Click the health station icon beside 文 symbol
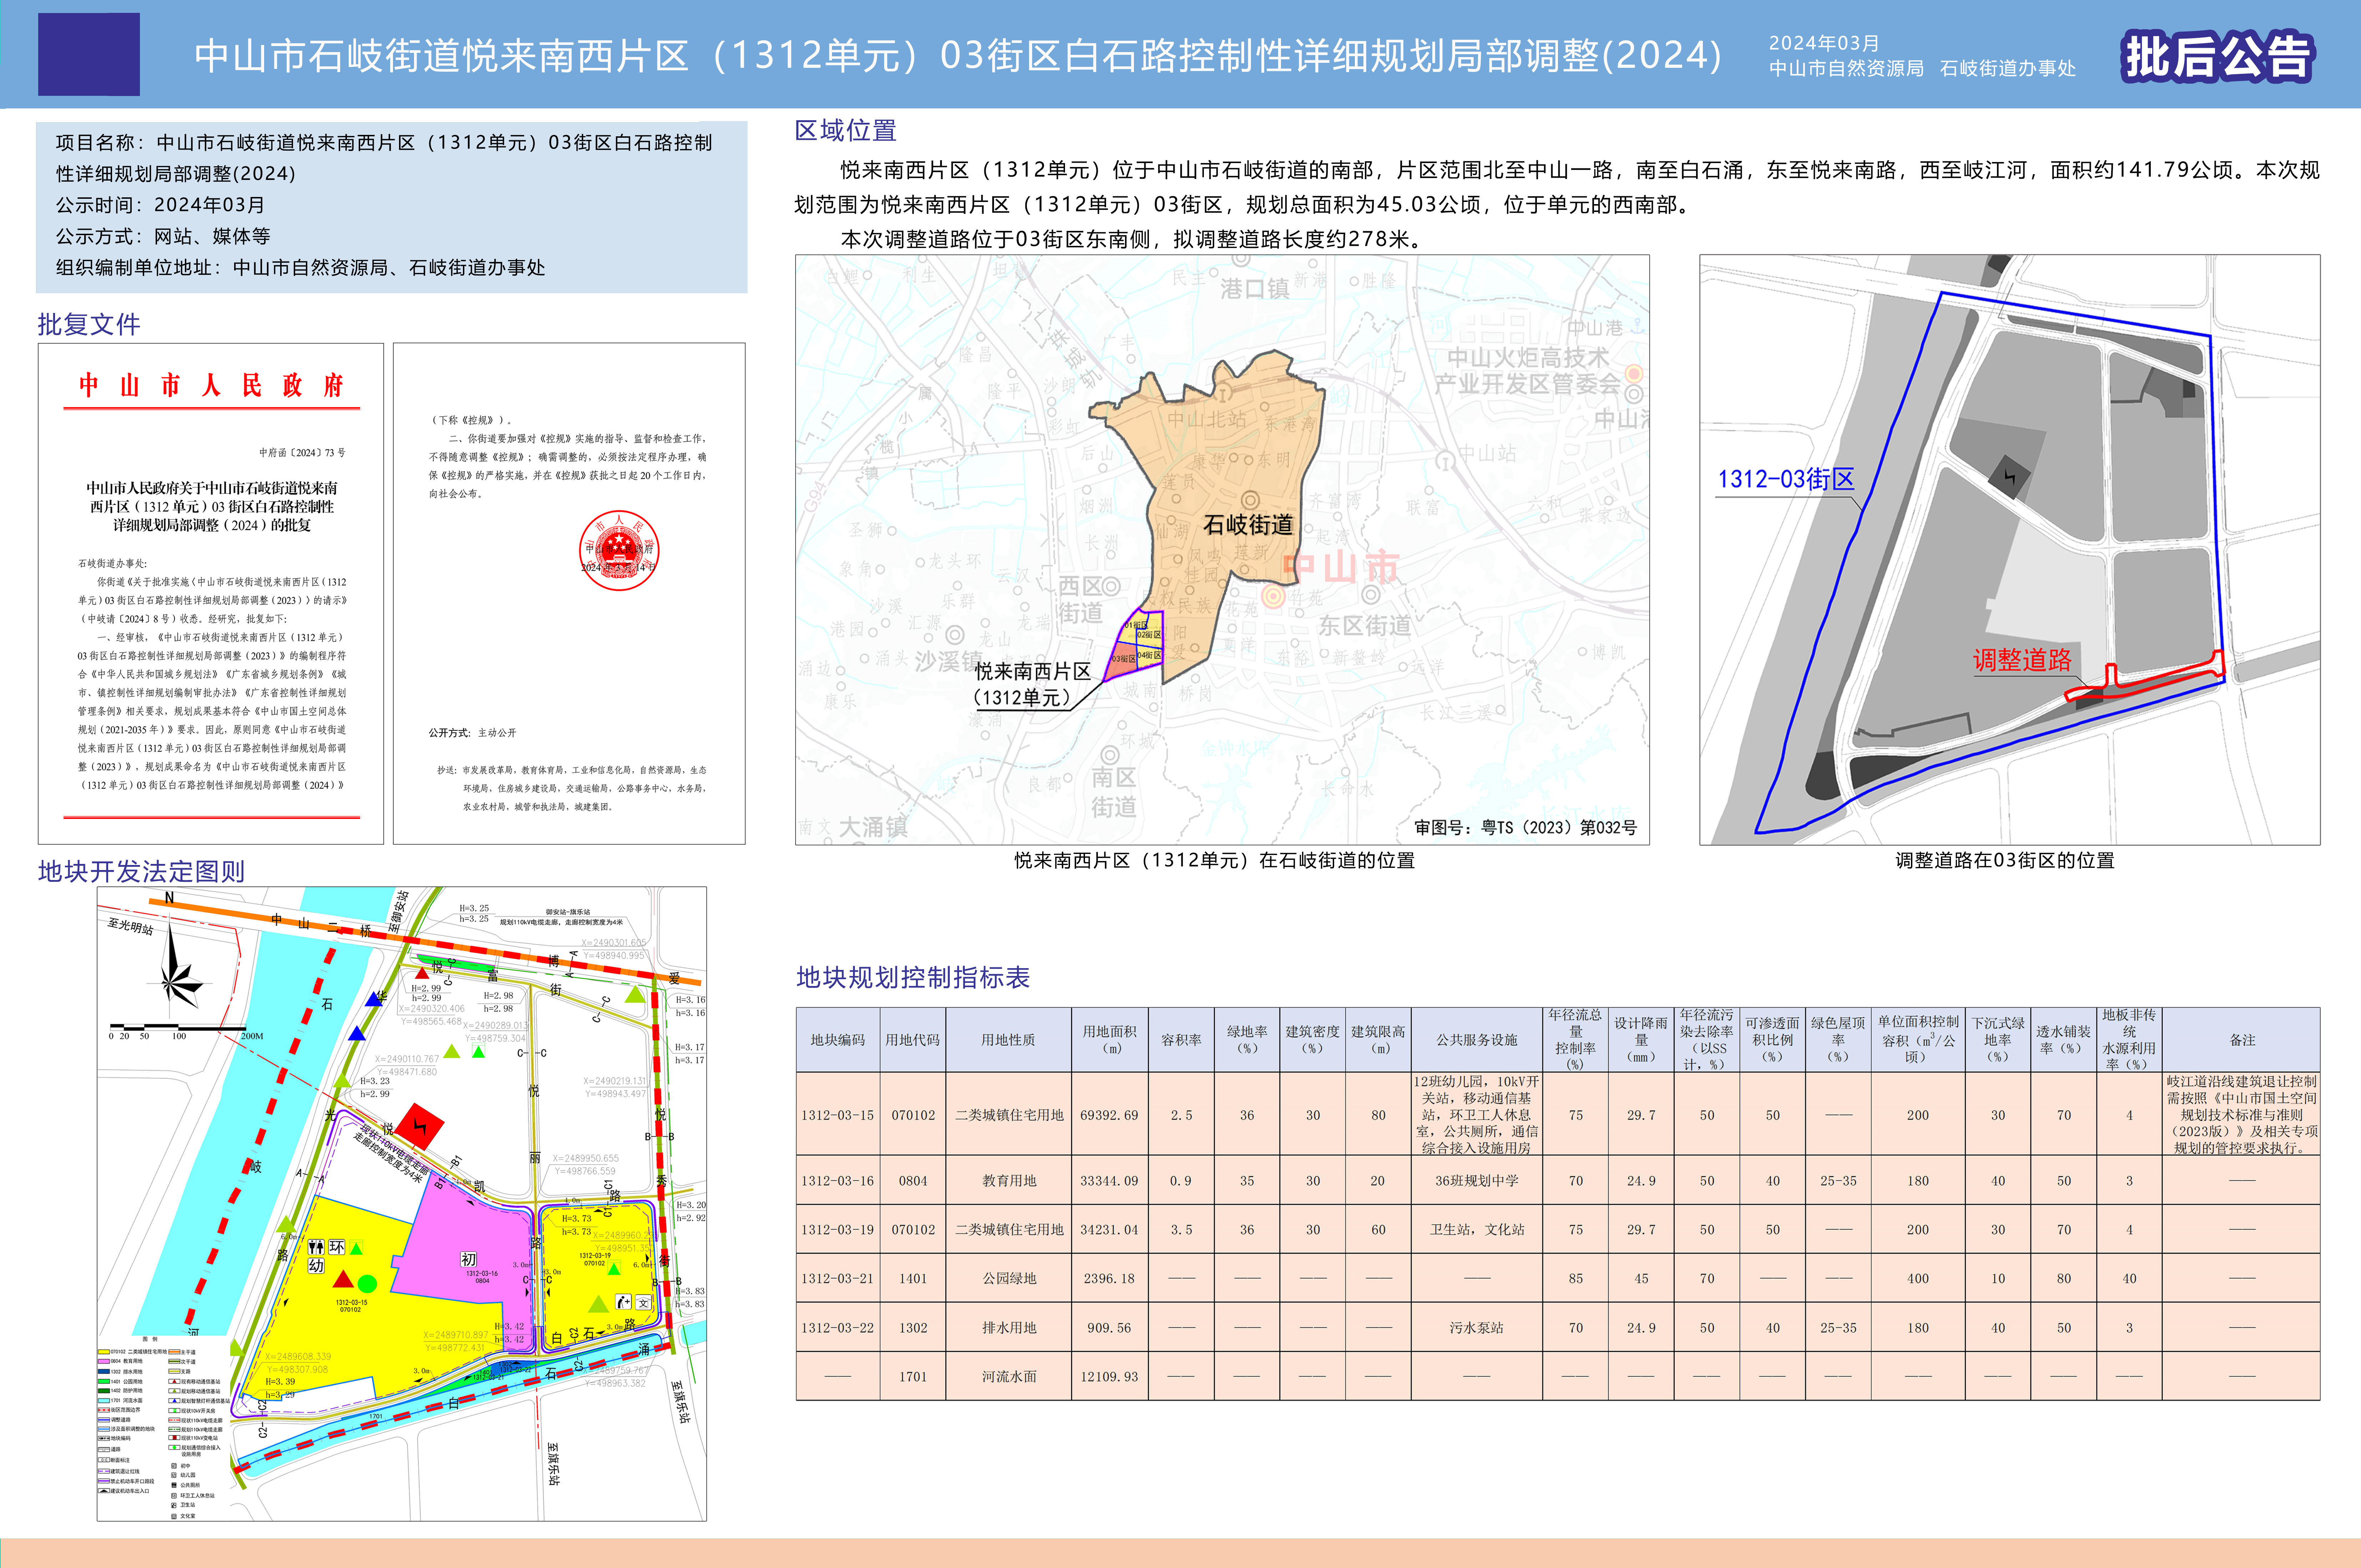Viewport: 2361px width, 1568px height. pyautogui.click(x=624, y=1302)
